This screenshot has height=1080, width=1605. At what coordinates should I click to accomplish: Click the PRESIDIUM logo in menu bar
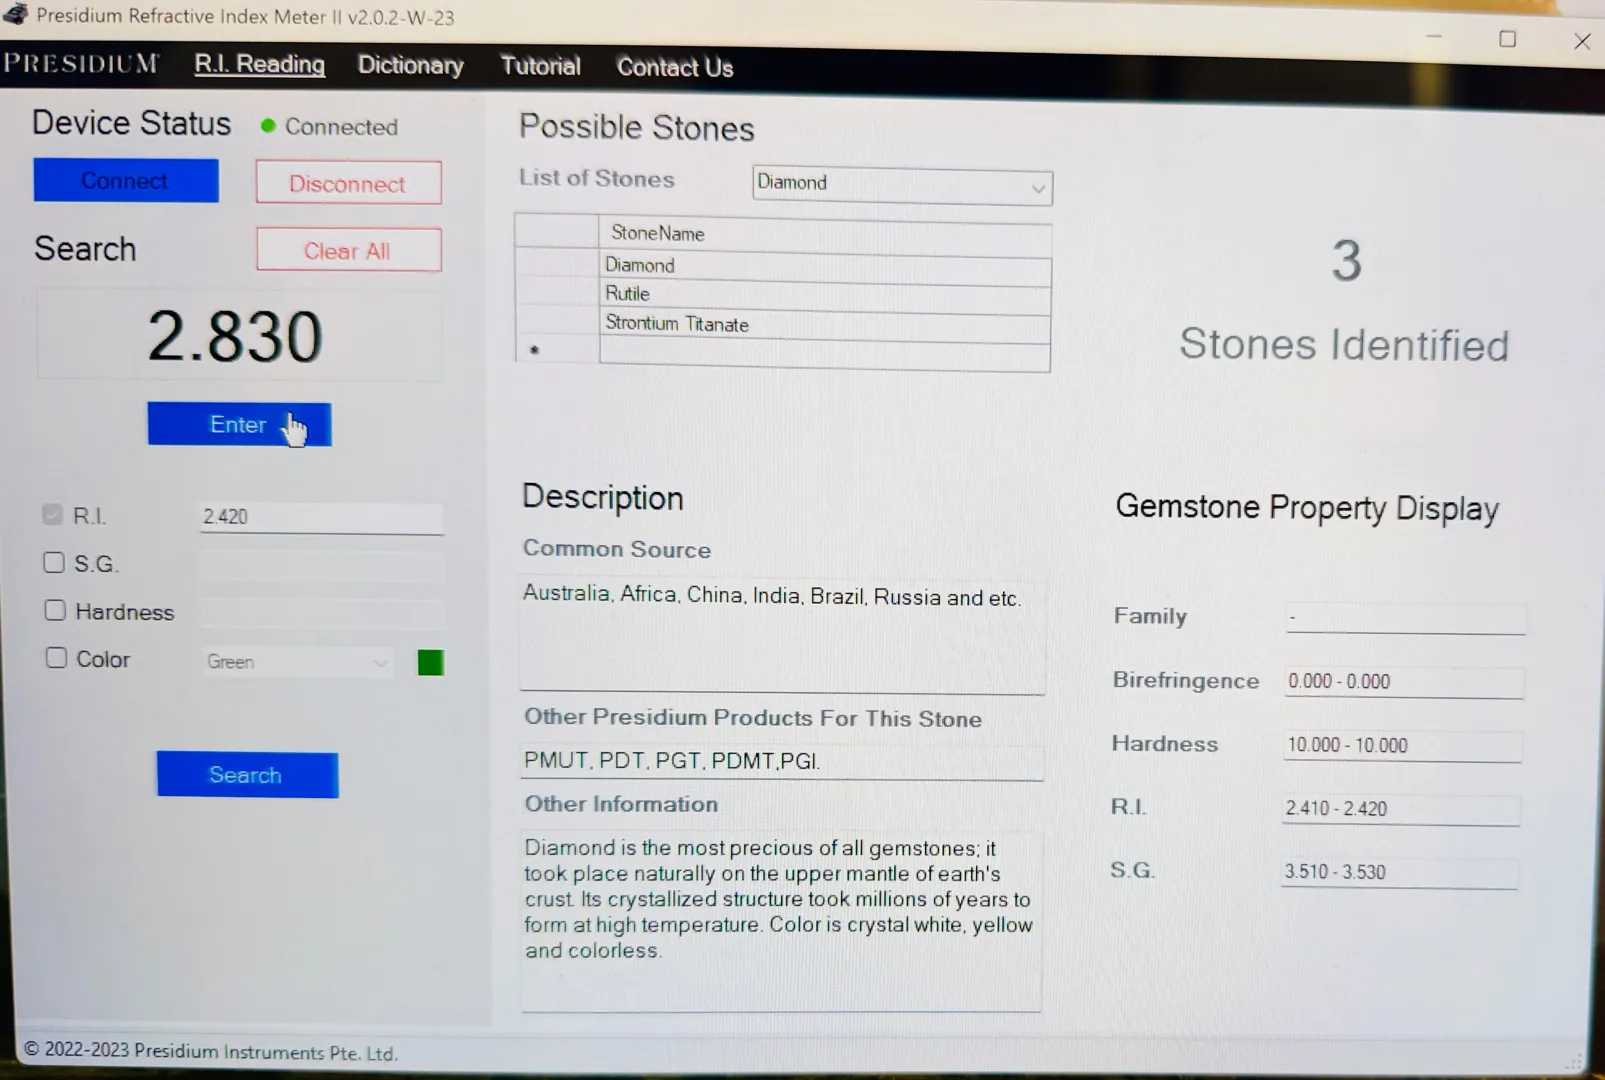[81, 64]
